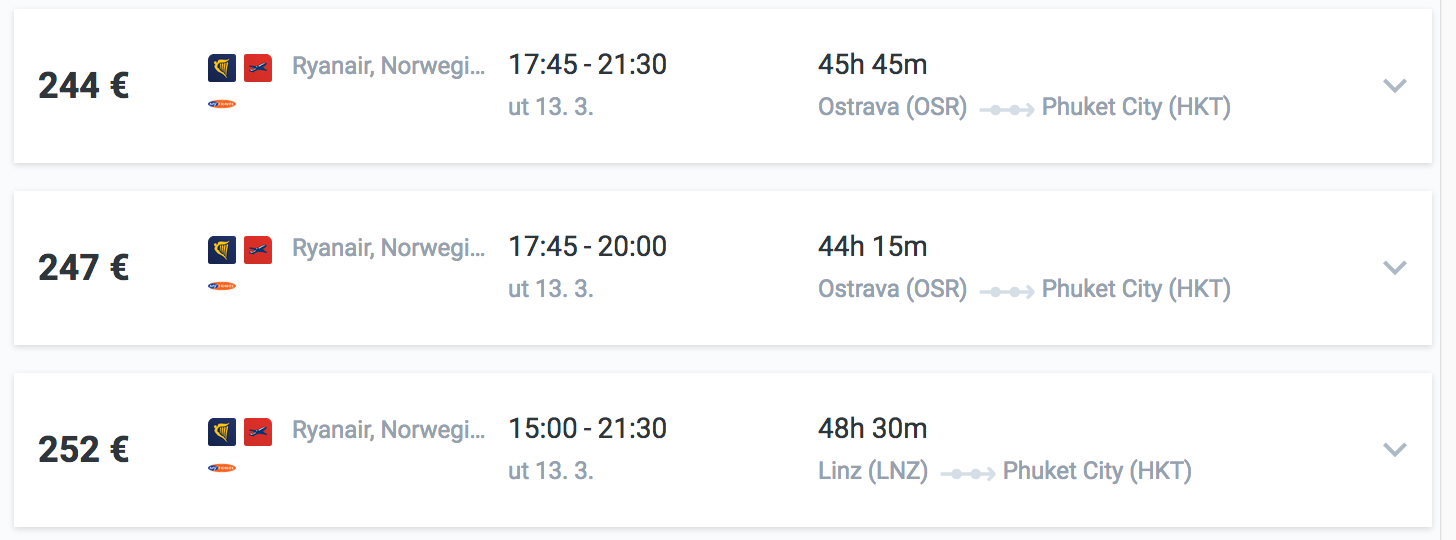Click the red Norwegian plane logo on the 244 € flight
Screen dimensions: 1456x540
[x=258, y=68]
